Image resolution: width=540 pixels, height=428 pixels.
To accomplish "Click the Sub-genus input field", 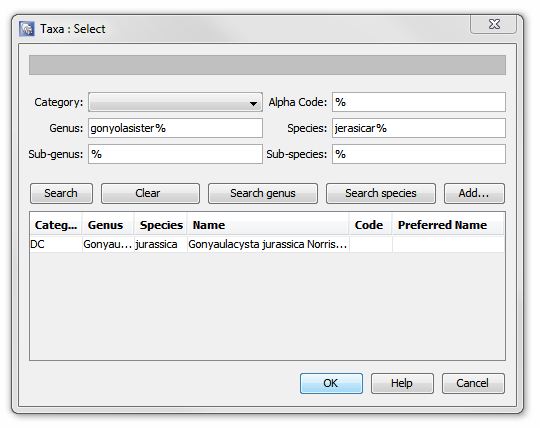I will pyautogui.click(x=175, y=154).
